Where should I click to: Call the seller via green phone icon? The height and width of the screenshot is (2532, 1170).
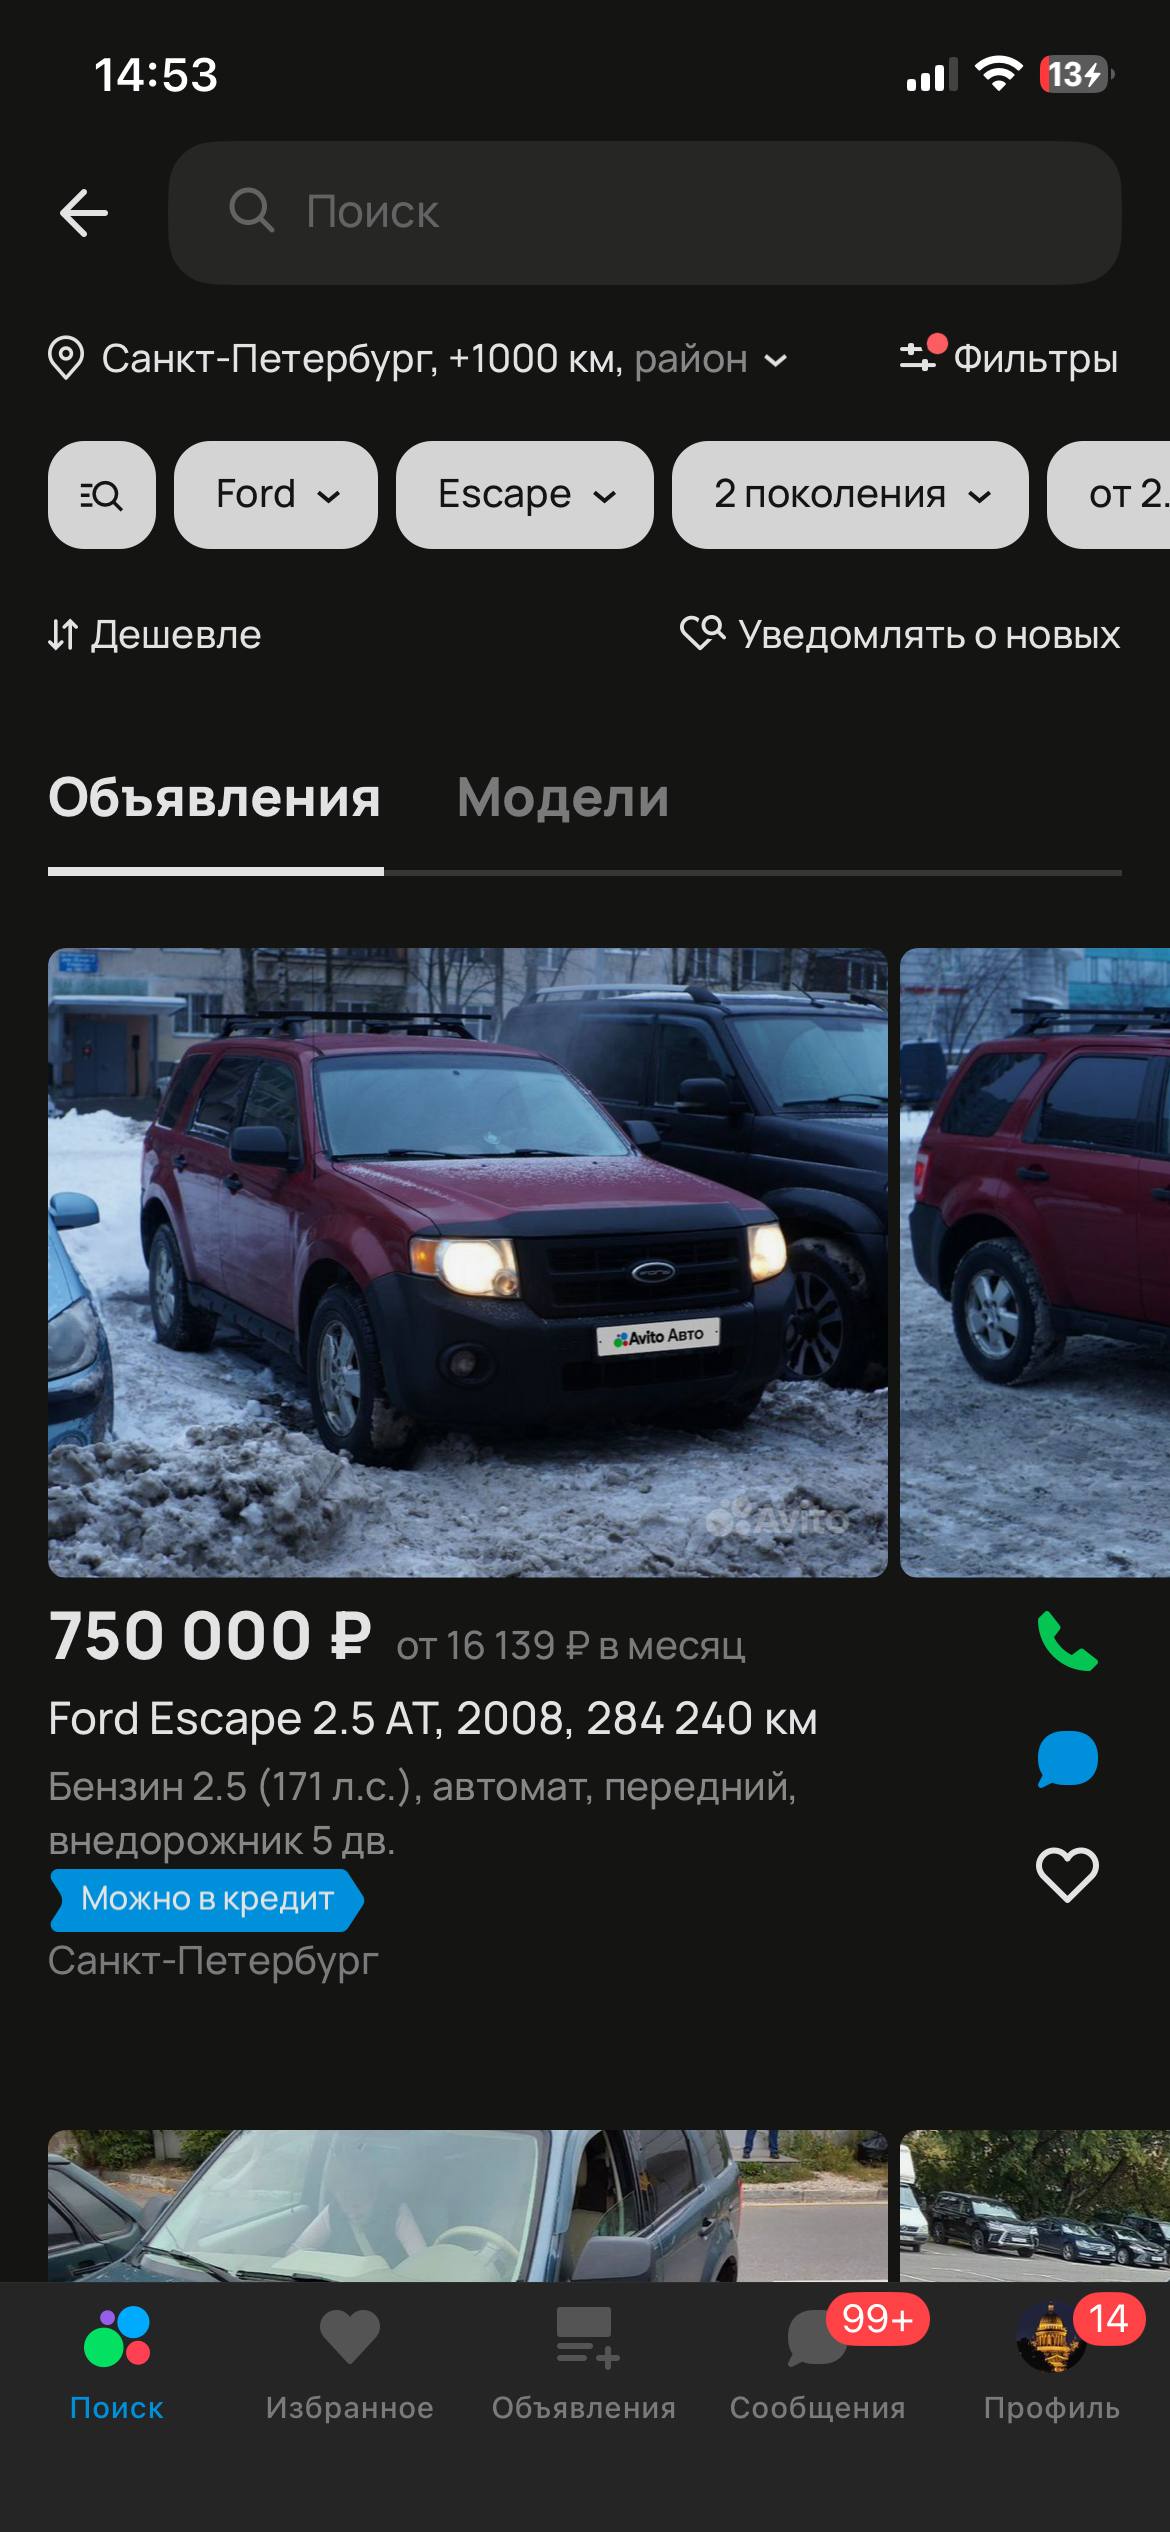[x=1067, y=1641]
